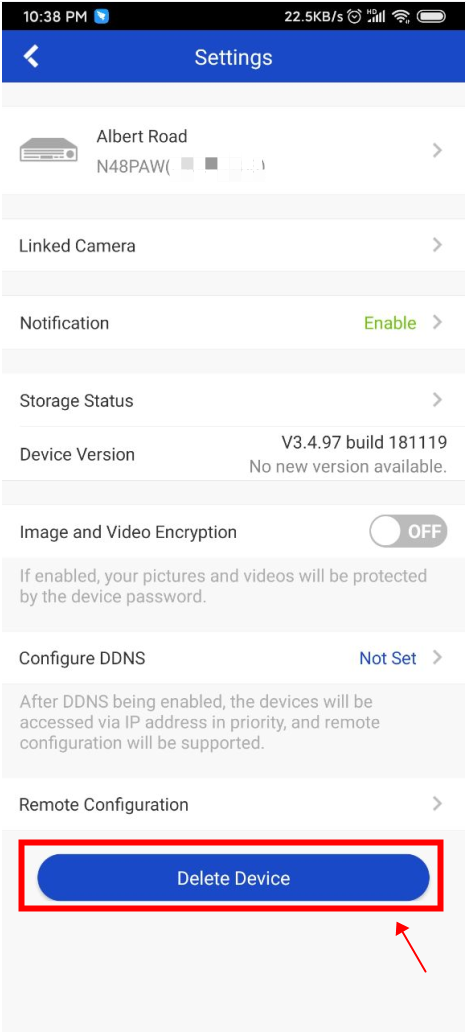The width and height of the screenshot is (466, 1032).
Task: Open the Notification settings row
Action: click(x=233, y=322)
